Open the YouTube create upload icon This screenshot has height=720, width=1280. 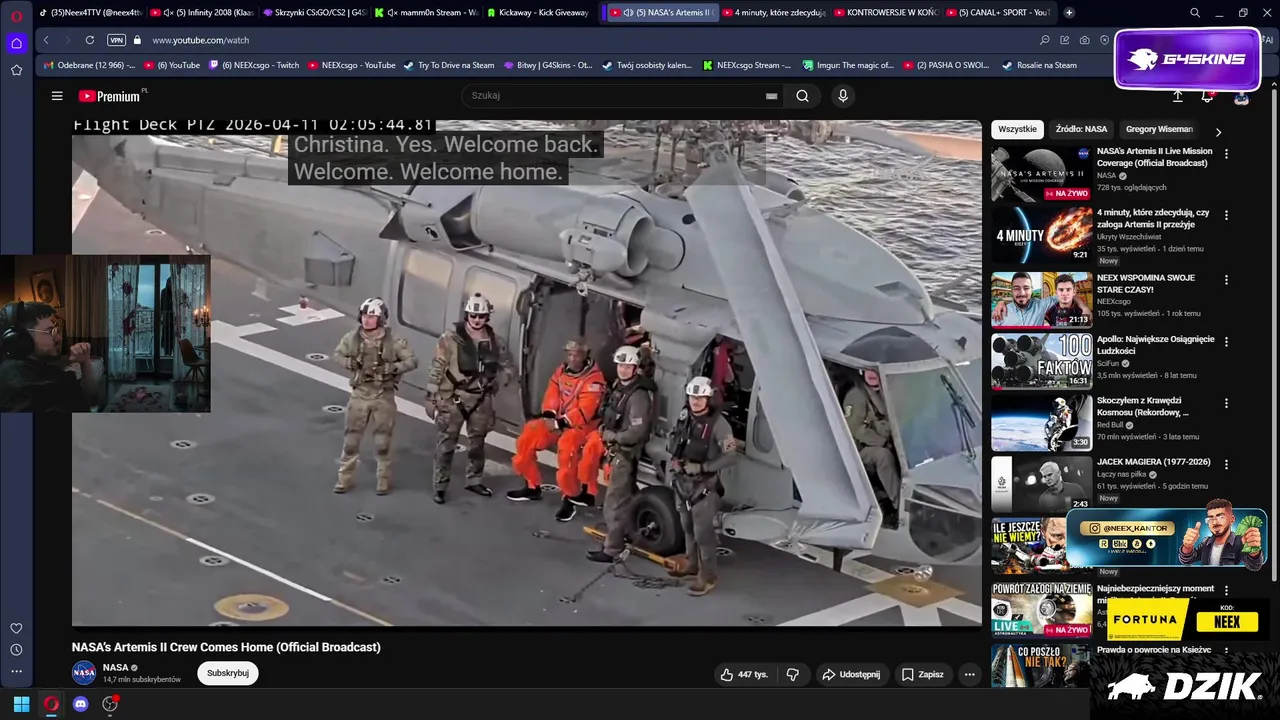[x=1178, y=96]
